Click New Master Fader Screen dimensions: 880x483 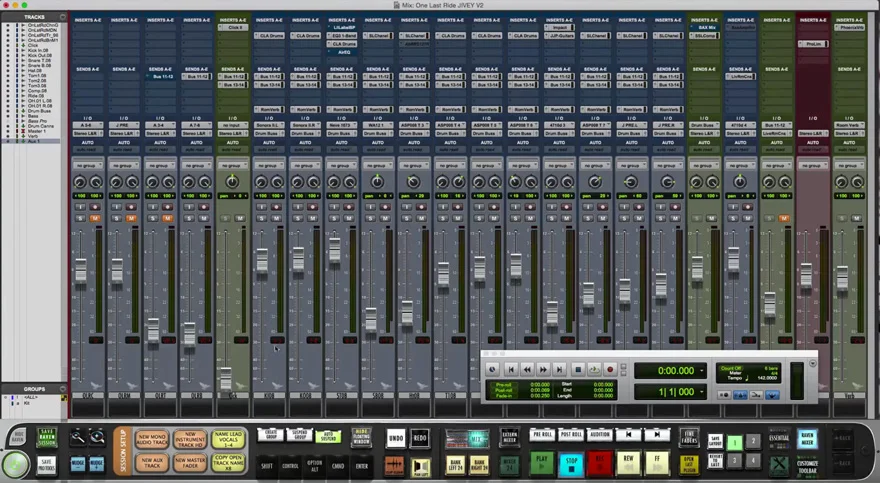pyautogui.click(x=190, y=463)
